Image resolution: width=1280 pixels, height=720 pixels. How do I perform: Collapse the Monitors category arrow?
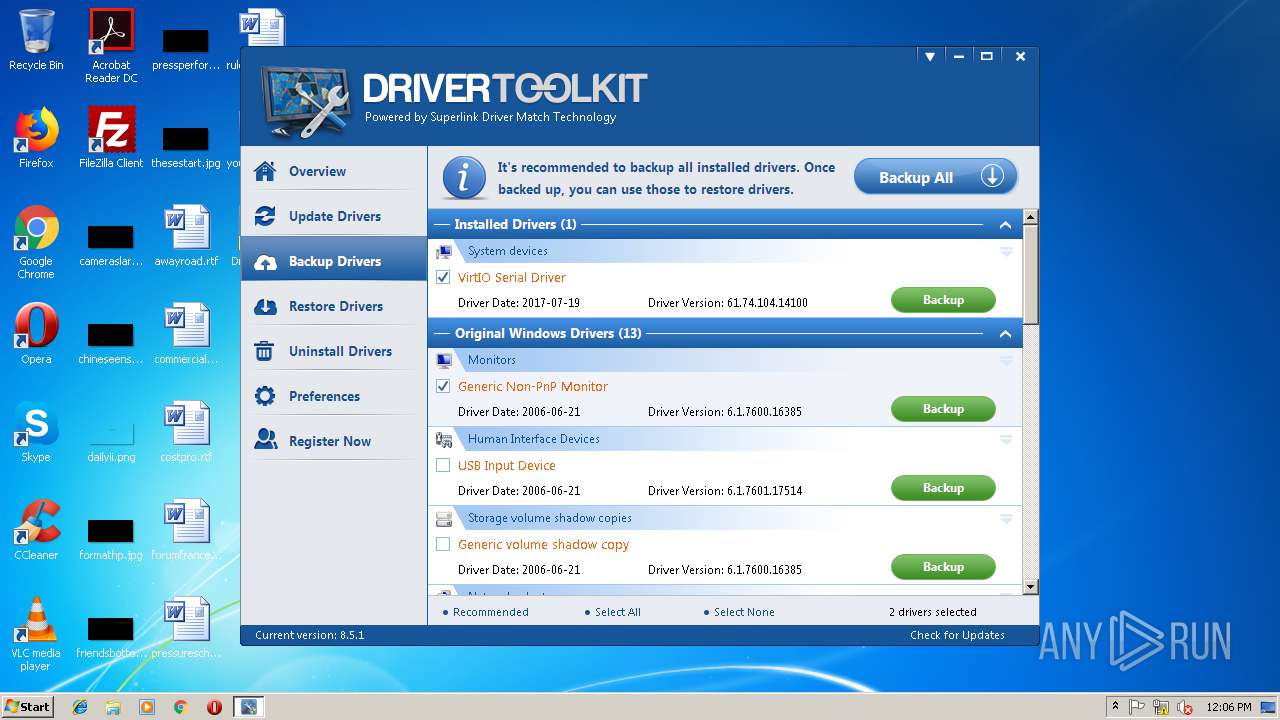(1006, 360)
